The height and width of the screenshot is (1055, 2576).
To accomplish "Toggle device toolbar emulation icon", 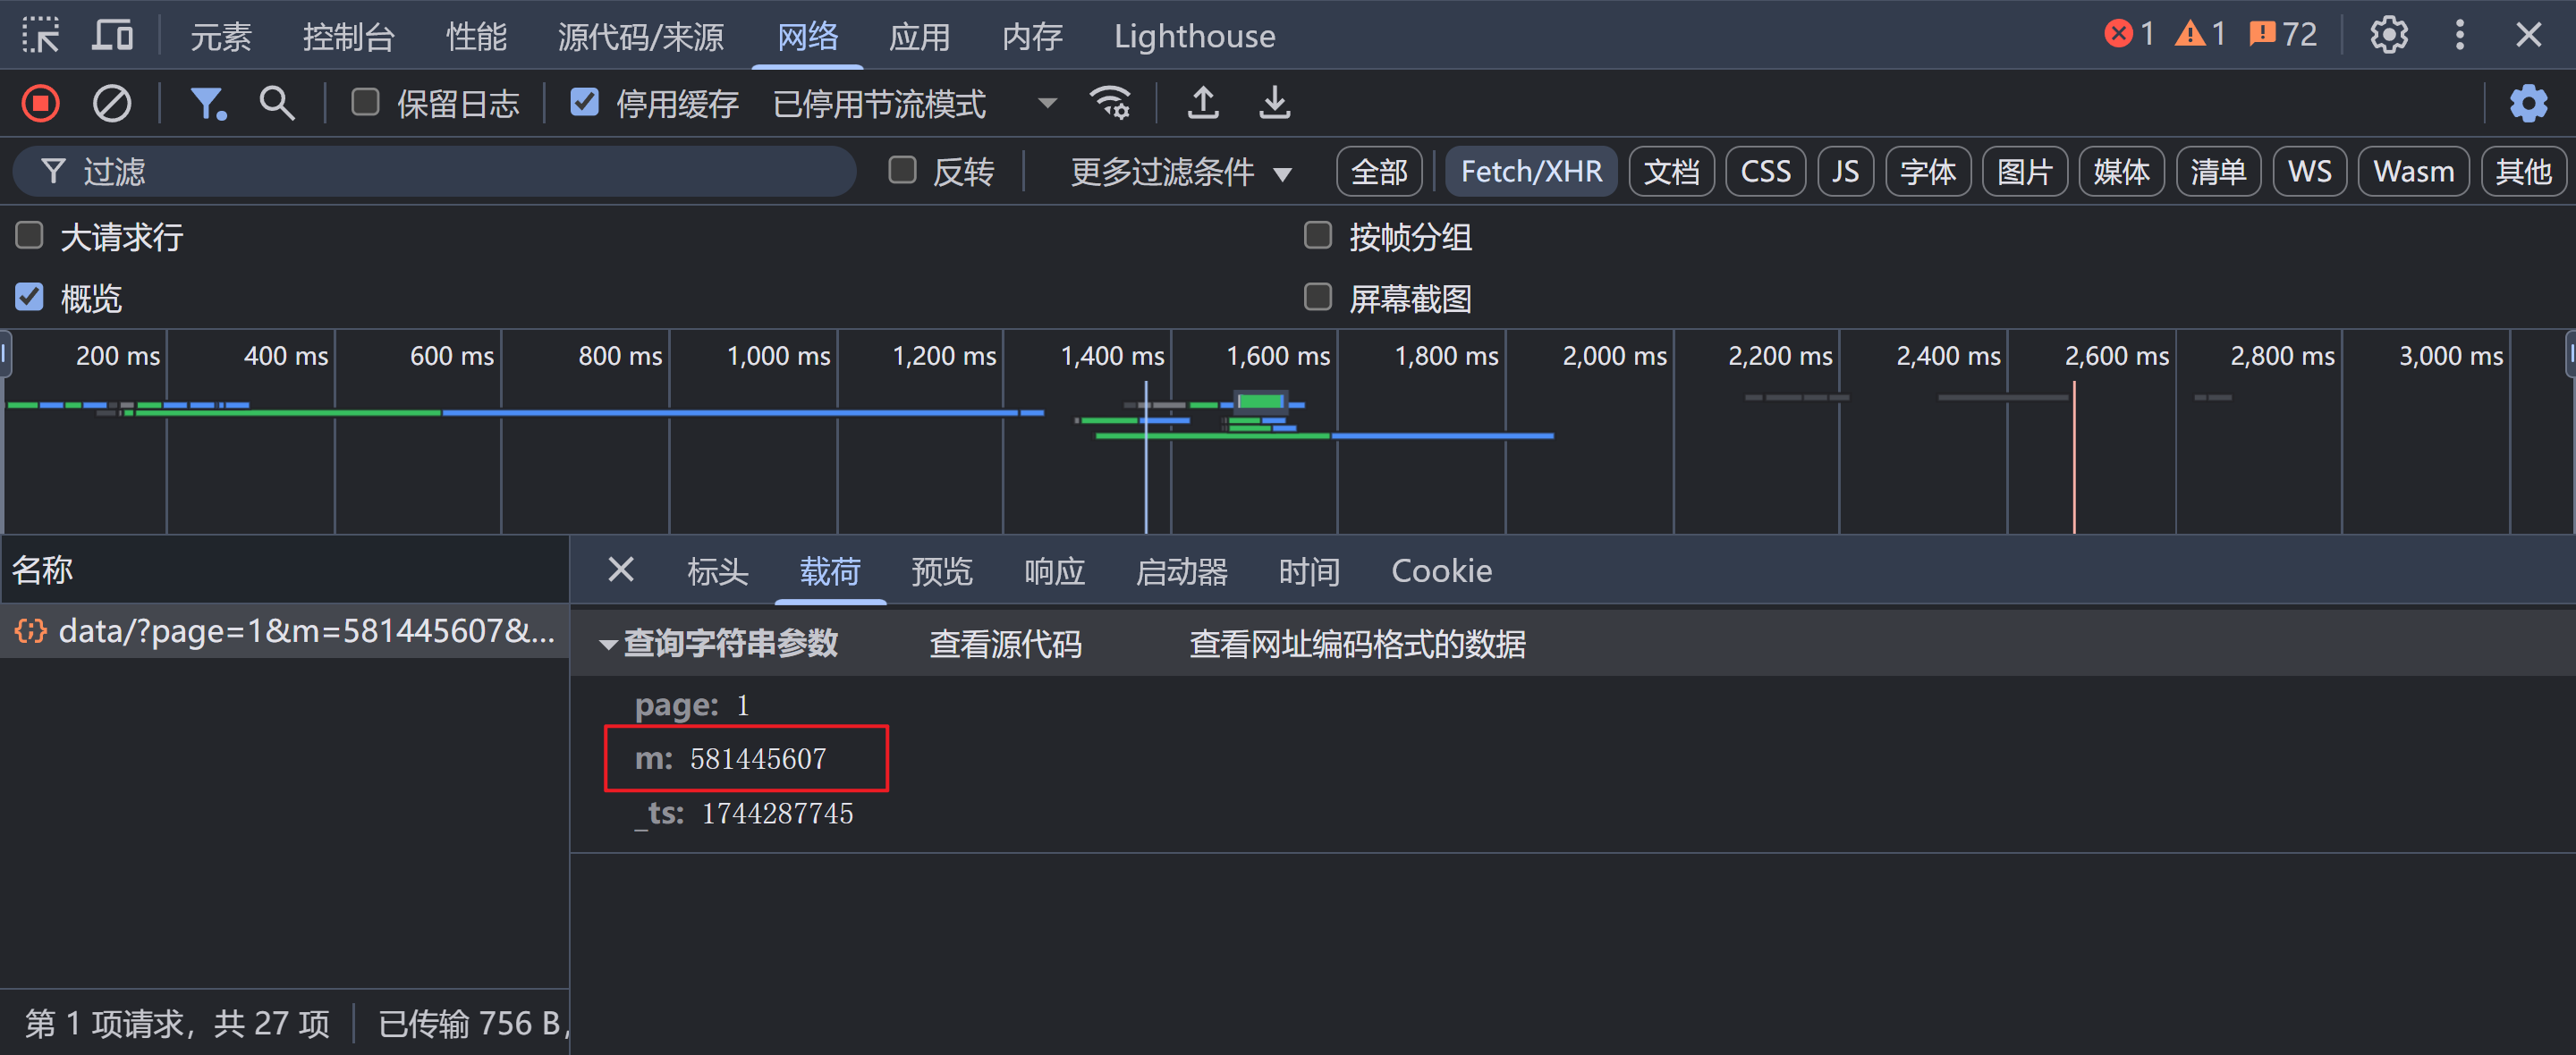I will pos(112,36).
